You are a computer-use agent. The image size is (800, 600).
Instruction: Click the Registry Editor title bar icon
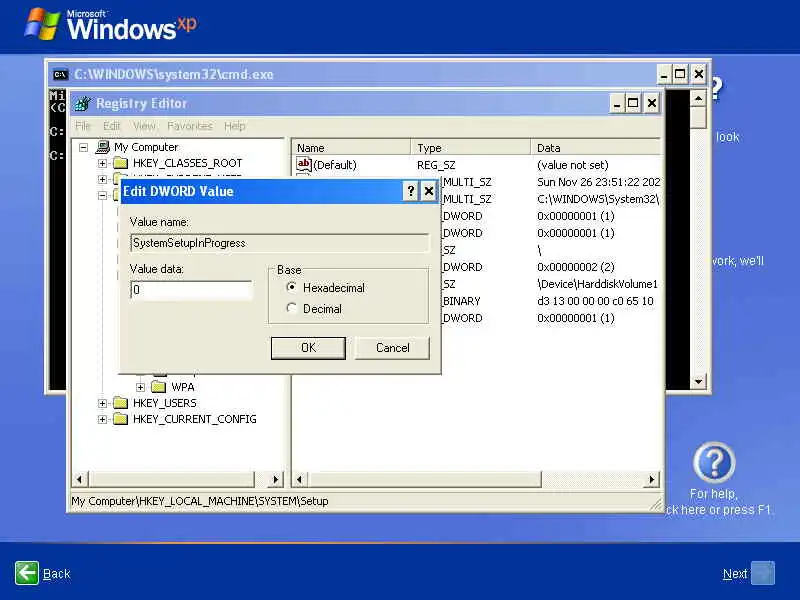pyautogui.click(x=82, y=104)
